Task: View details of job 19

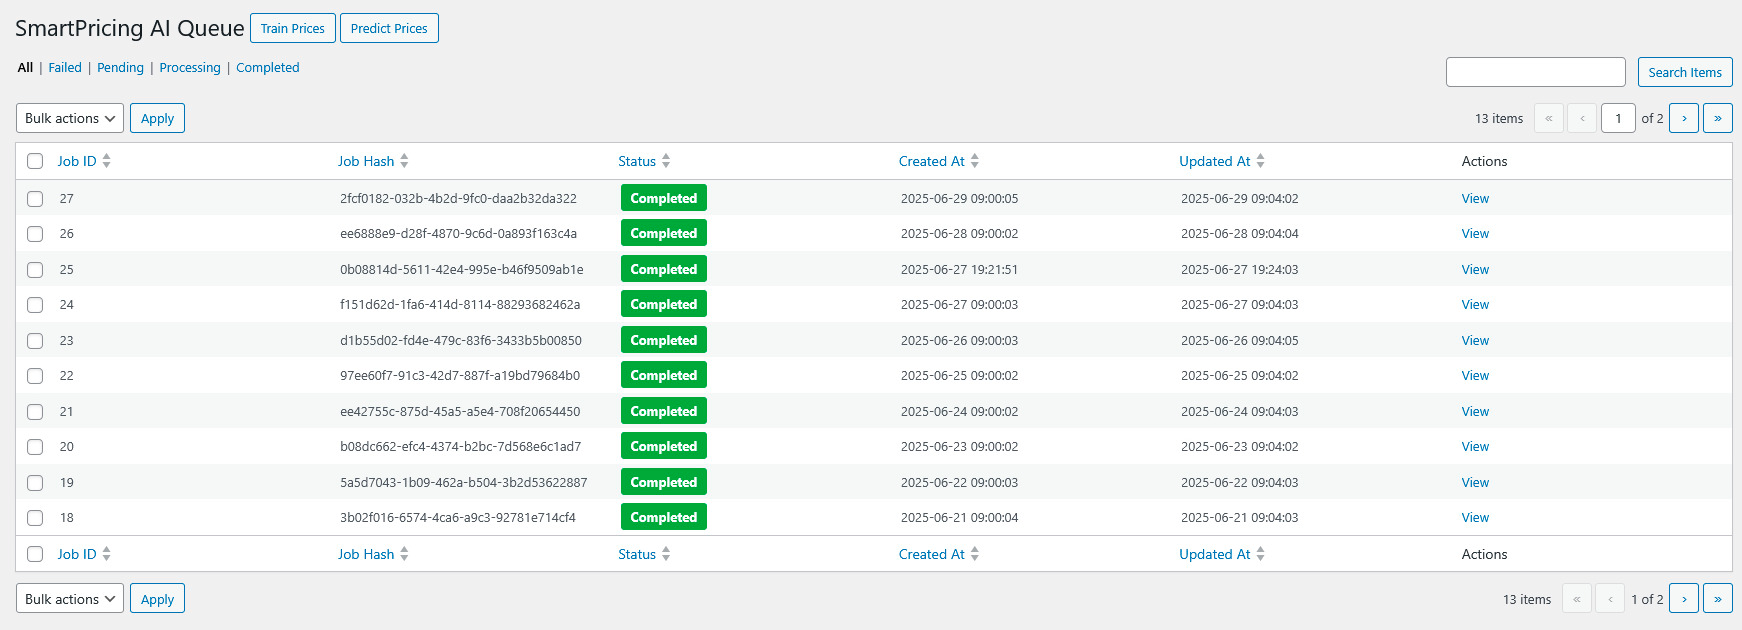Action: pos(1475,482)
